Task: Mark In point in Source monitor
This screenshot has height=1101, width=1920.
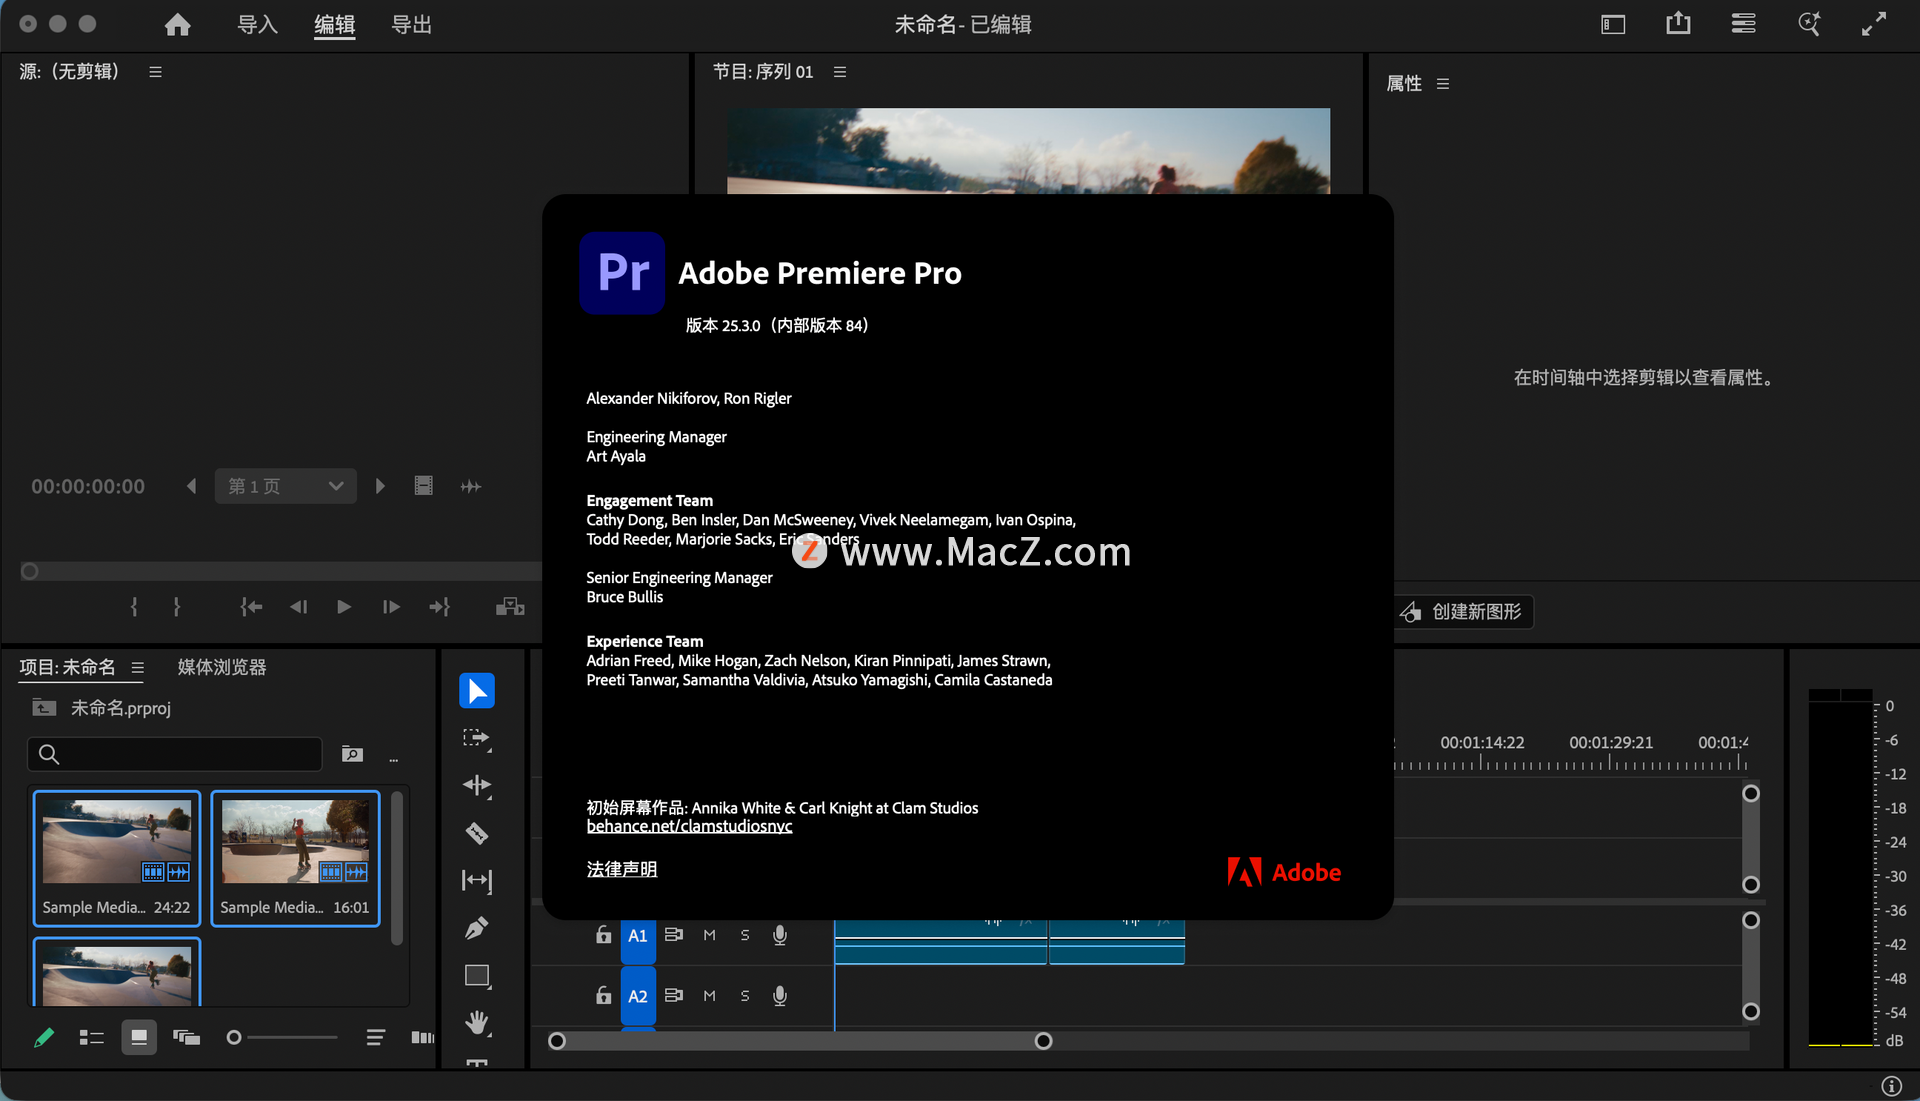Action: 134,607
